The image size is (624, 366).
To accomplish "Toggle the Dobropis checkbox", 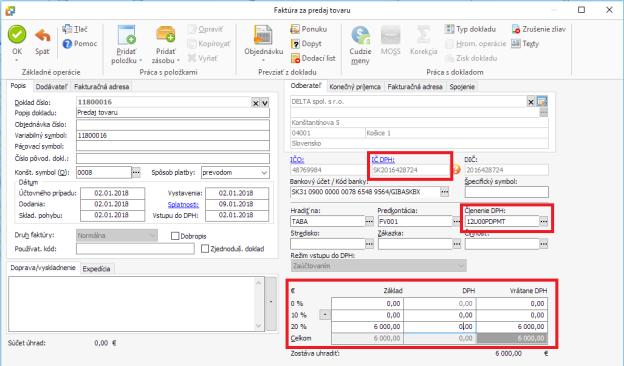I will tap(175, 236).
